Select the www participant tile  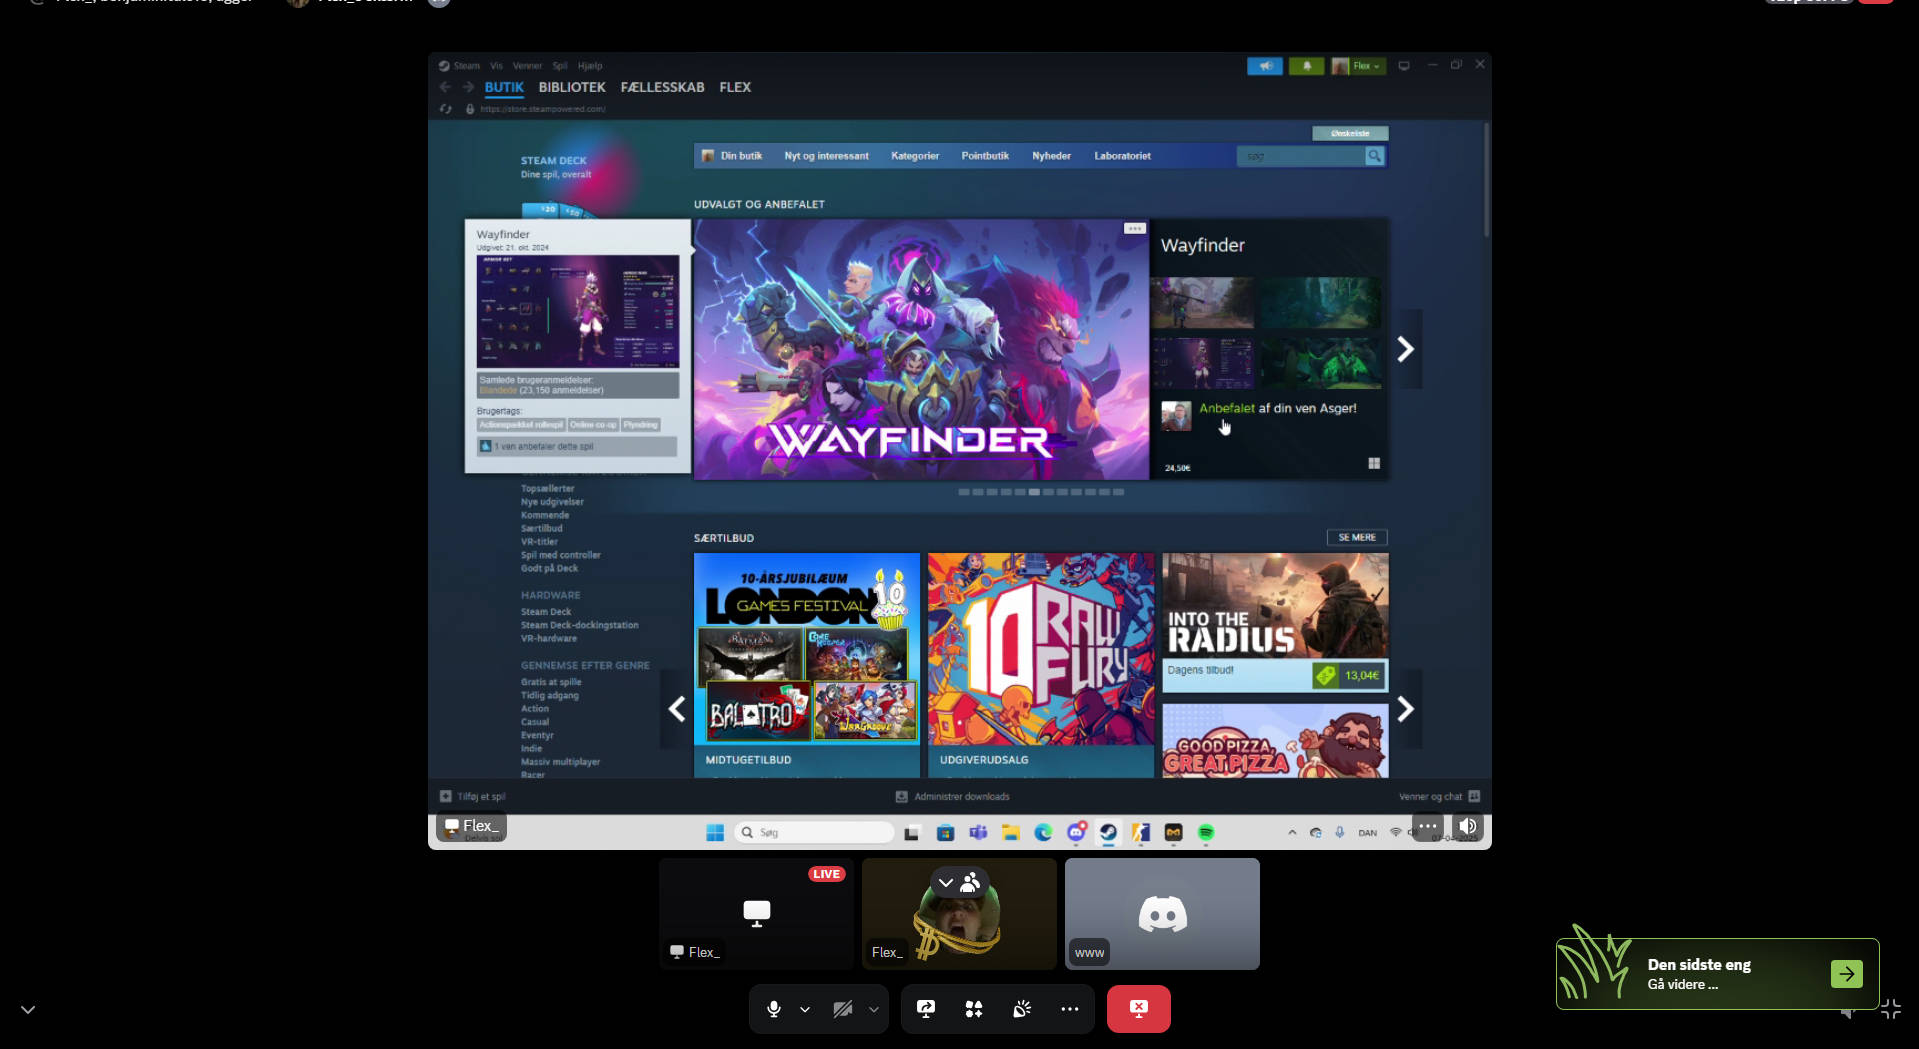click(1162, 913)
